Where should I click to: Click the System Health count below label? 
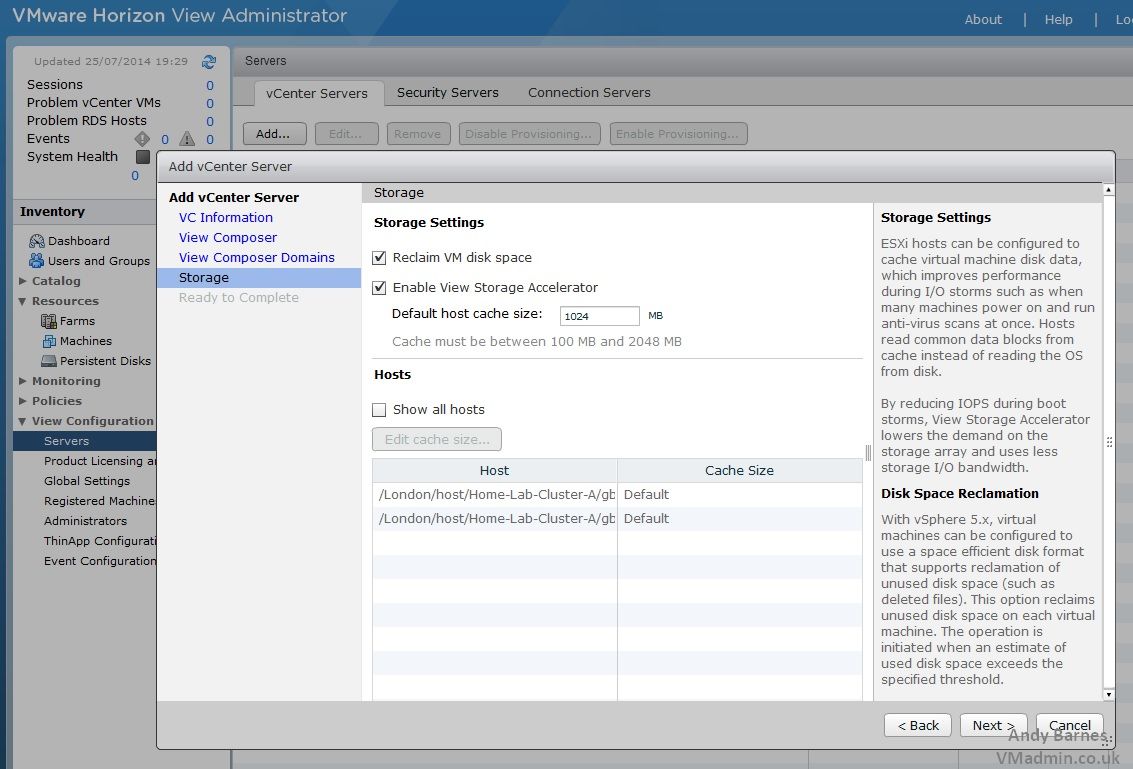coord(134,176)
